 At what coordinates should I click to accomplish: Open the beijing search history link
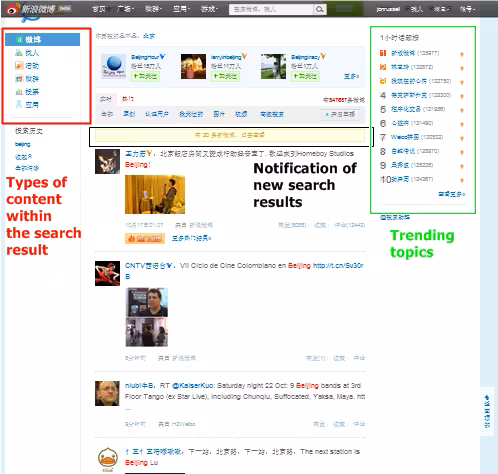click(23, 144)
